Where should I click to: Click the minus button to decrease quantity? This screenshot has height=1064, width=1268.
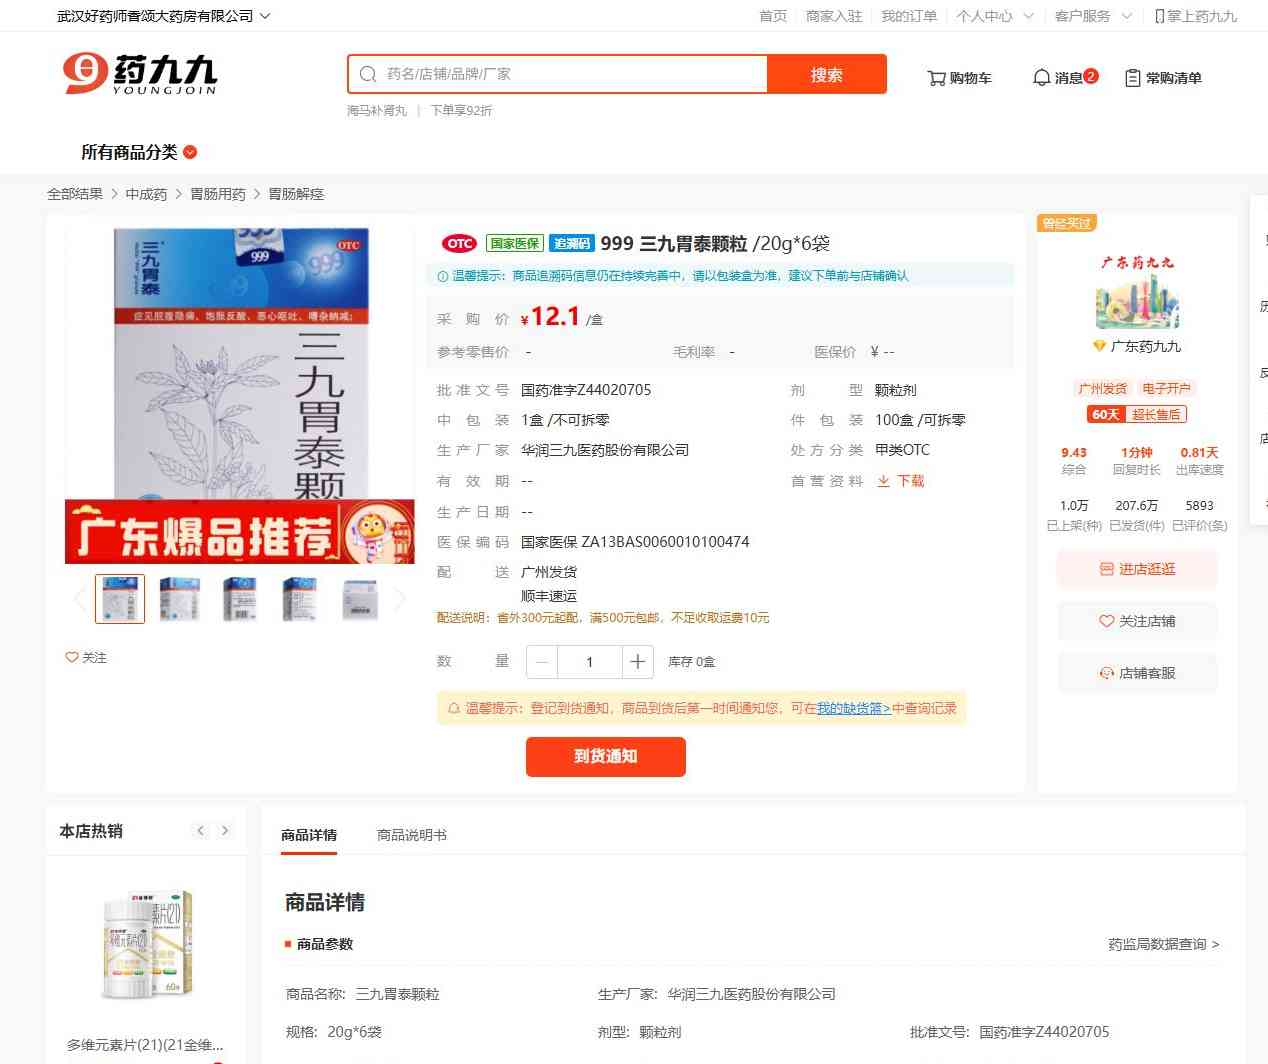[542, 661]
